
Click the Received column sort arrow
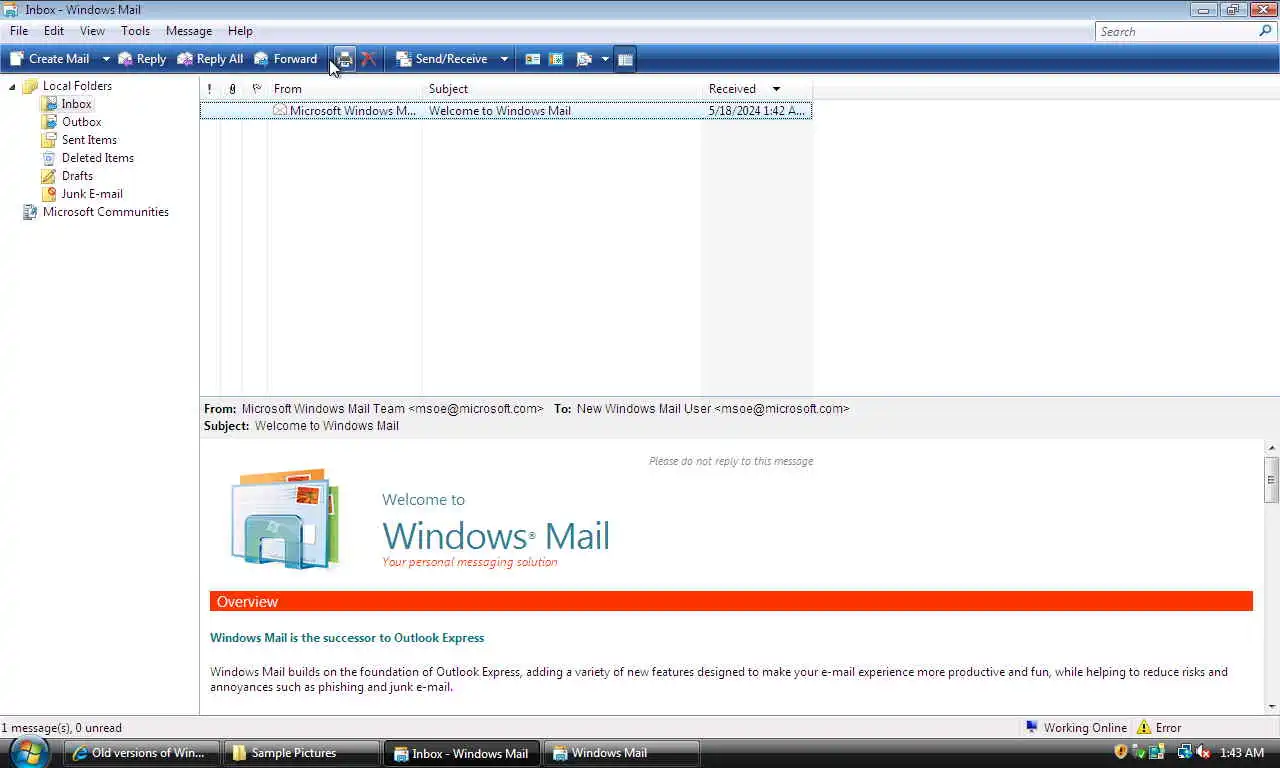(776, 89)
